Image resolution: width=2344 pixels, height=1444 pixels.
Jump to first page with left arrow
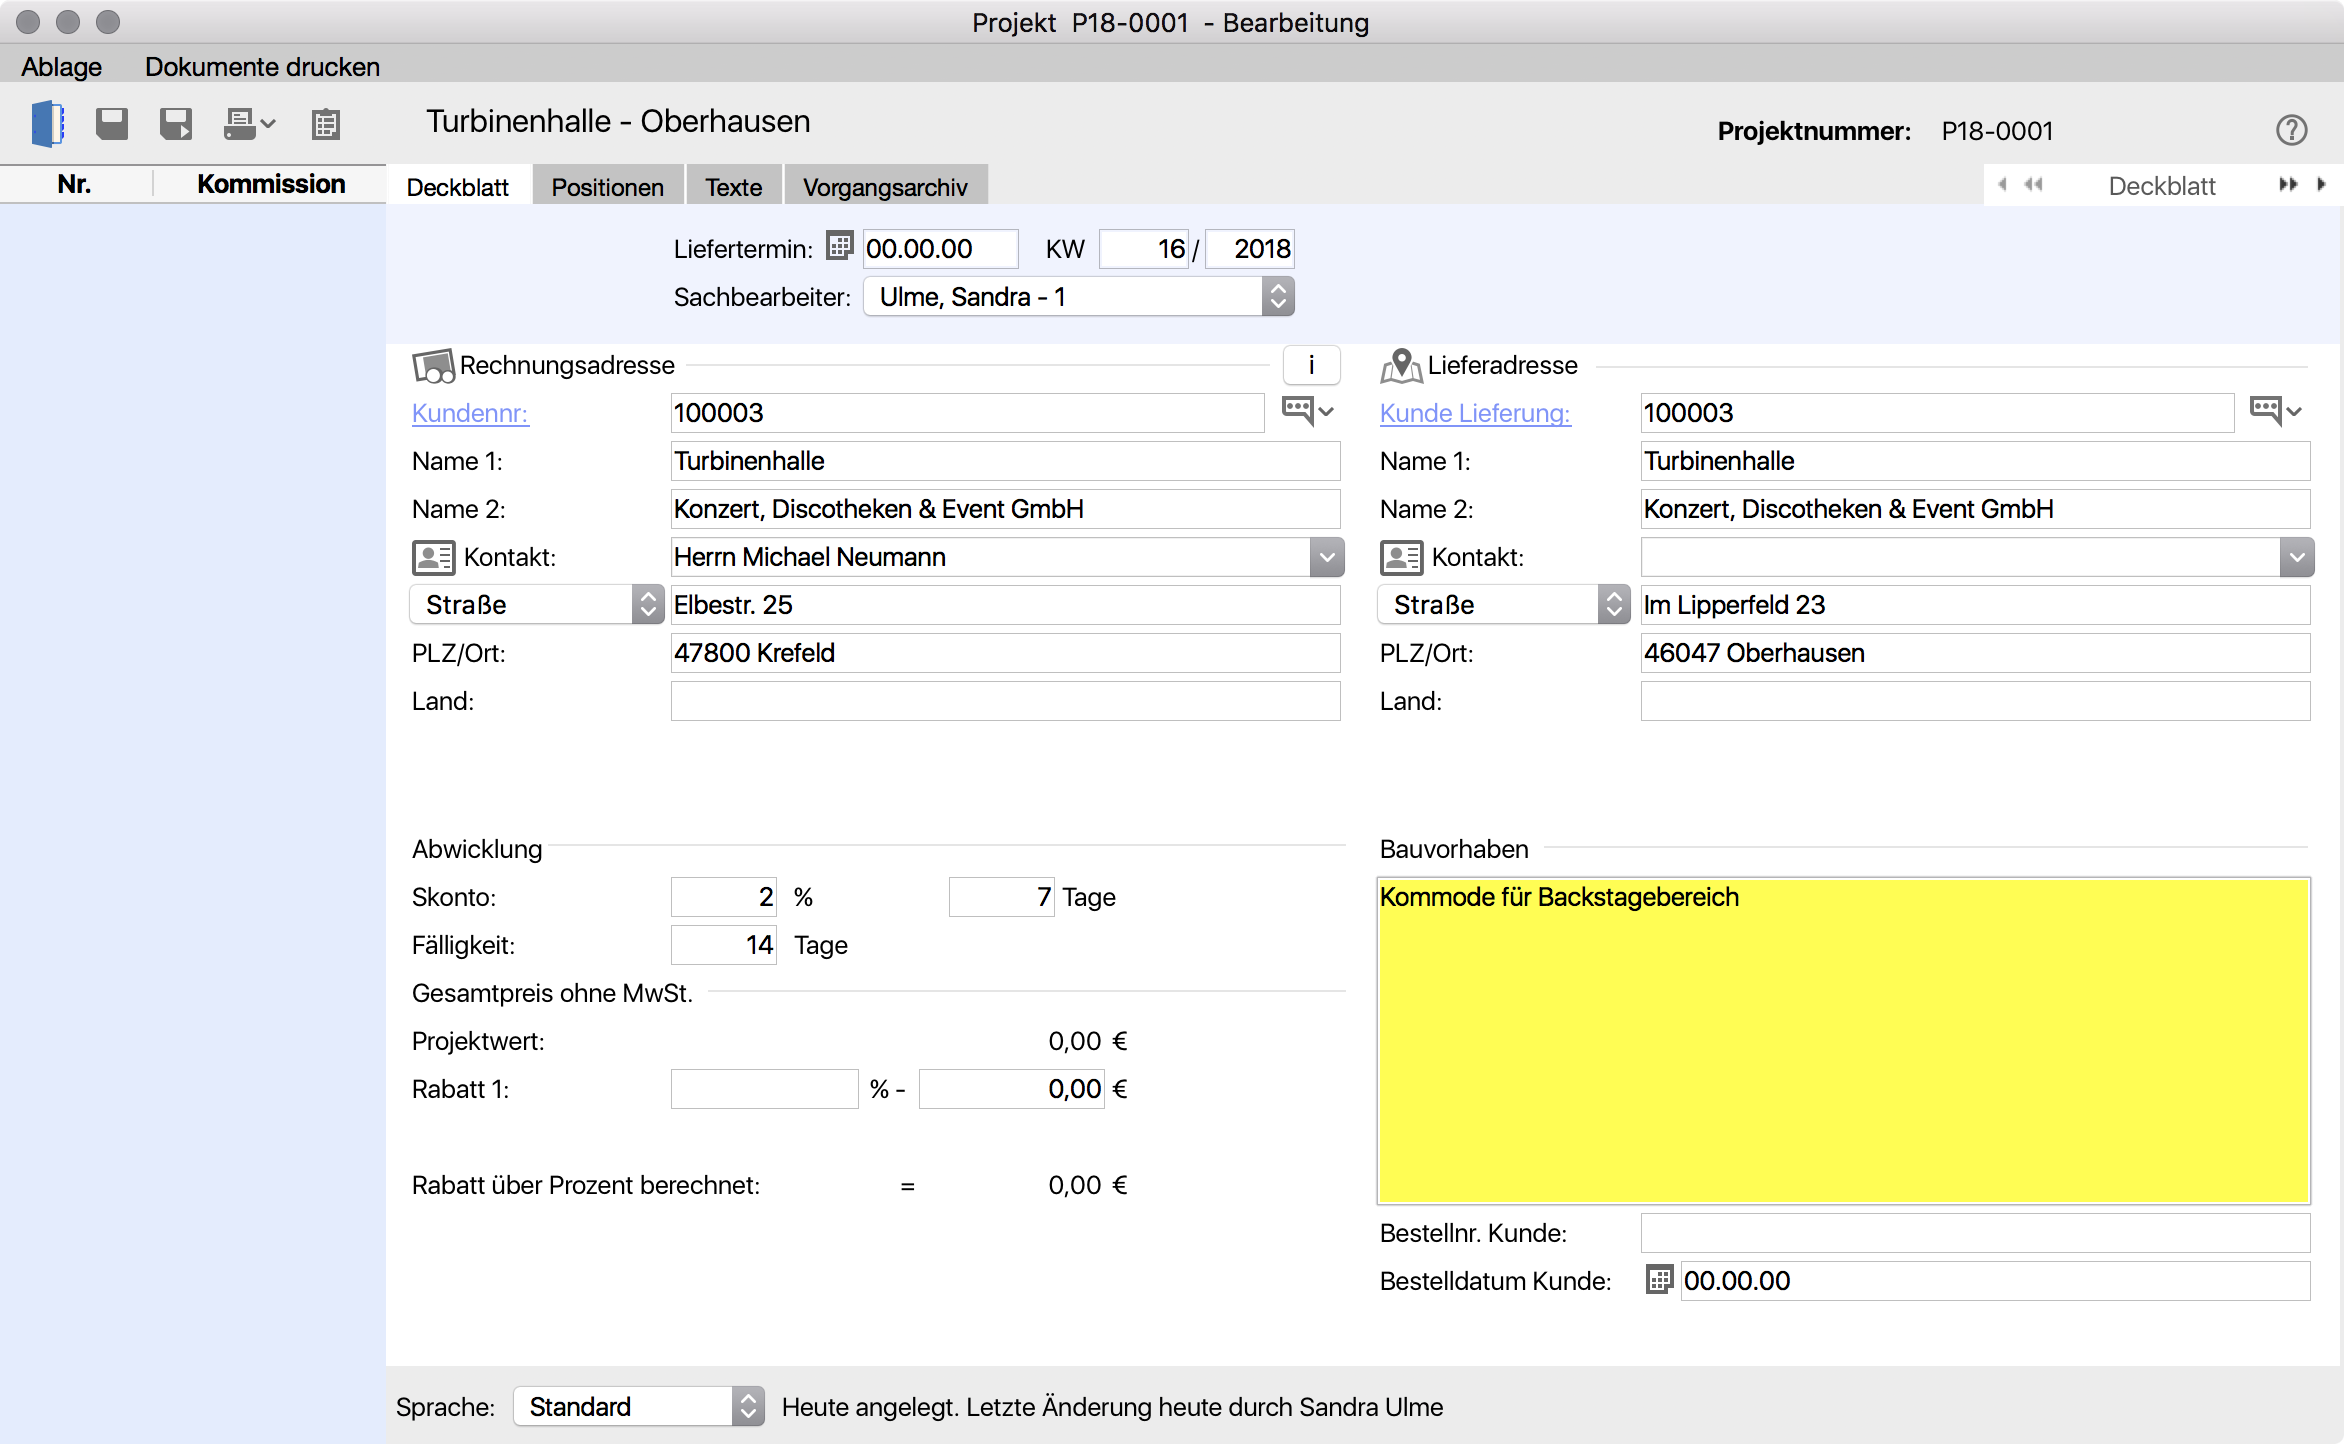point(2003,184)
